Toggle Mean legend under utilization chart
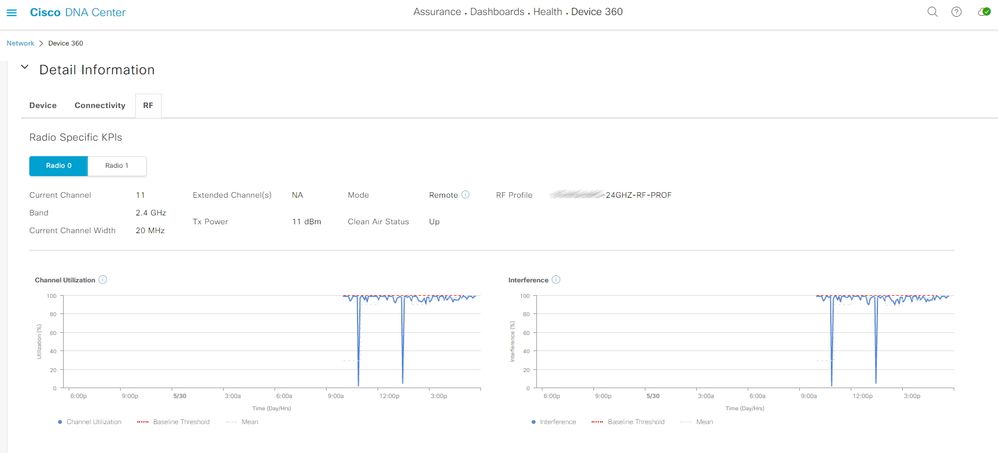 (242, 422)
